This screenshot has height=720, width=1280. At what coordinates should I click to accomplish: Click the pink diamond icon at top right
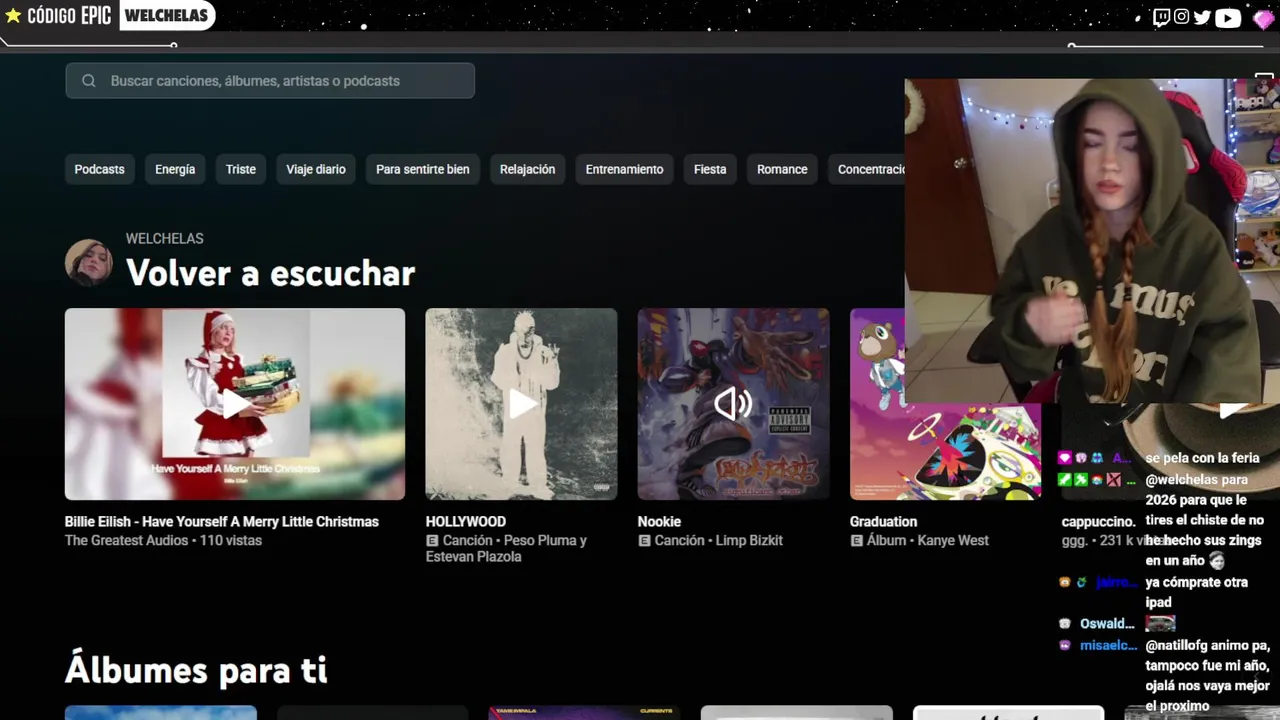1264,18
